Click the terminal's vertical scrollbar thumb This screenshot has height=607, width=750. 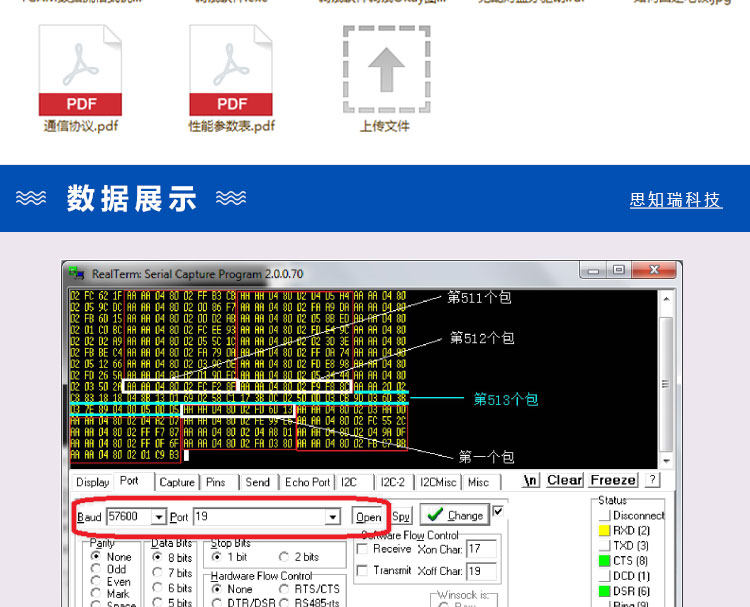coord(666,383)
